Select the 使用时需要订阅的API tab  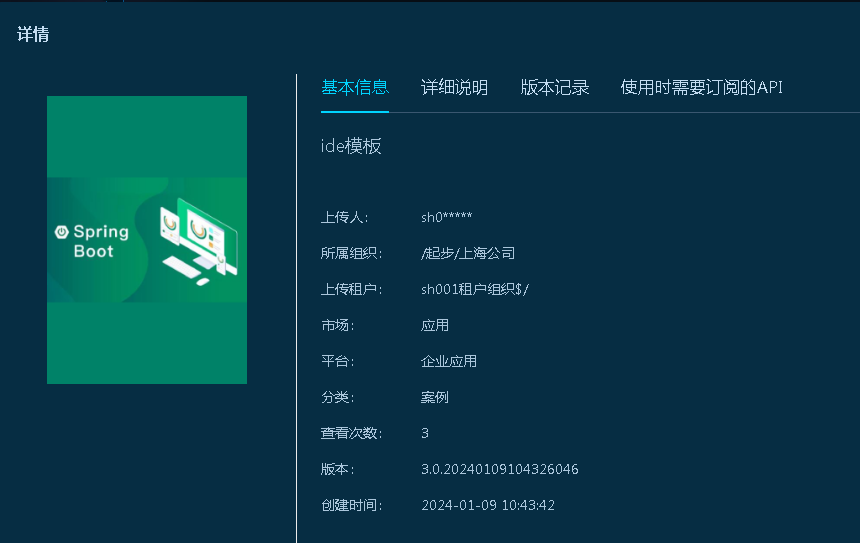(x=701, y=88)
